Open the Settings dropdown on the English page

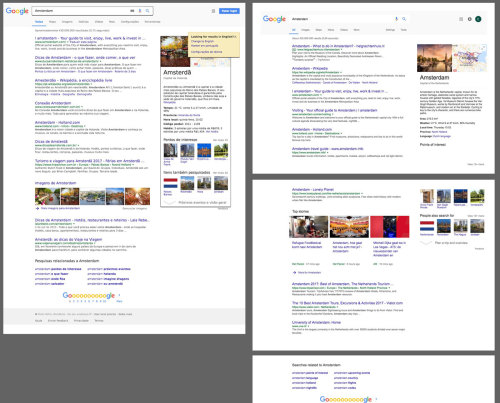point(390,30)
